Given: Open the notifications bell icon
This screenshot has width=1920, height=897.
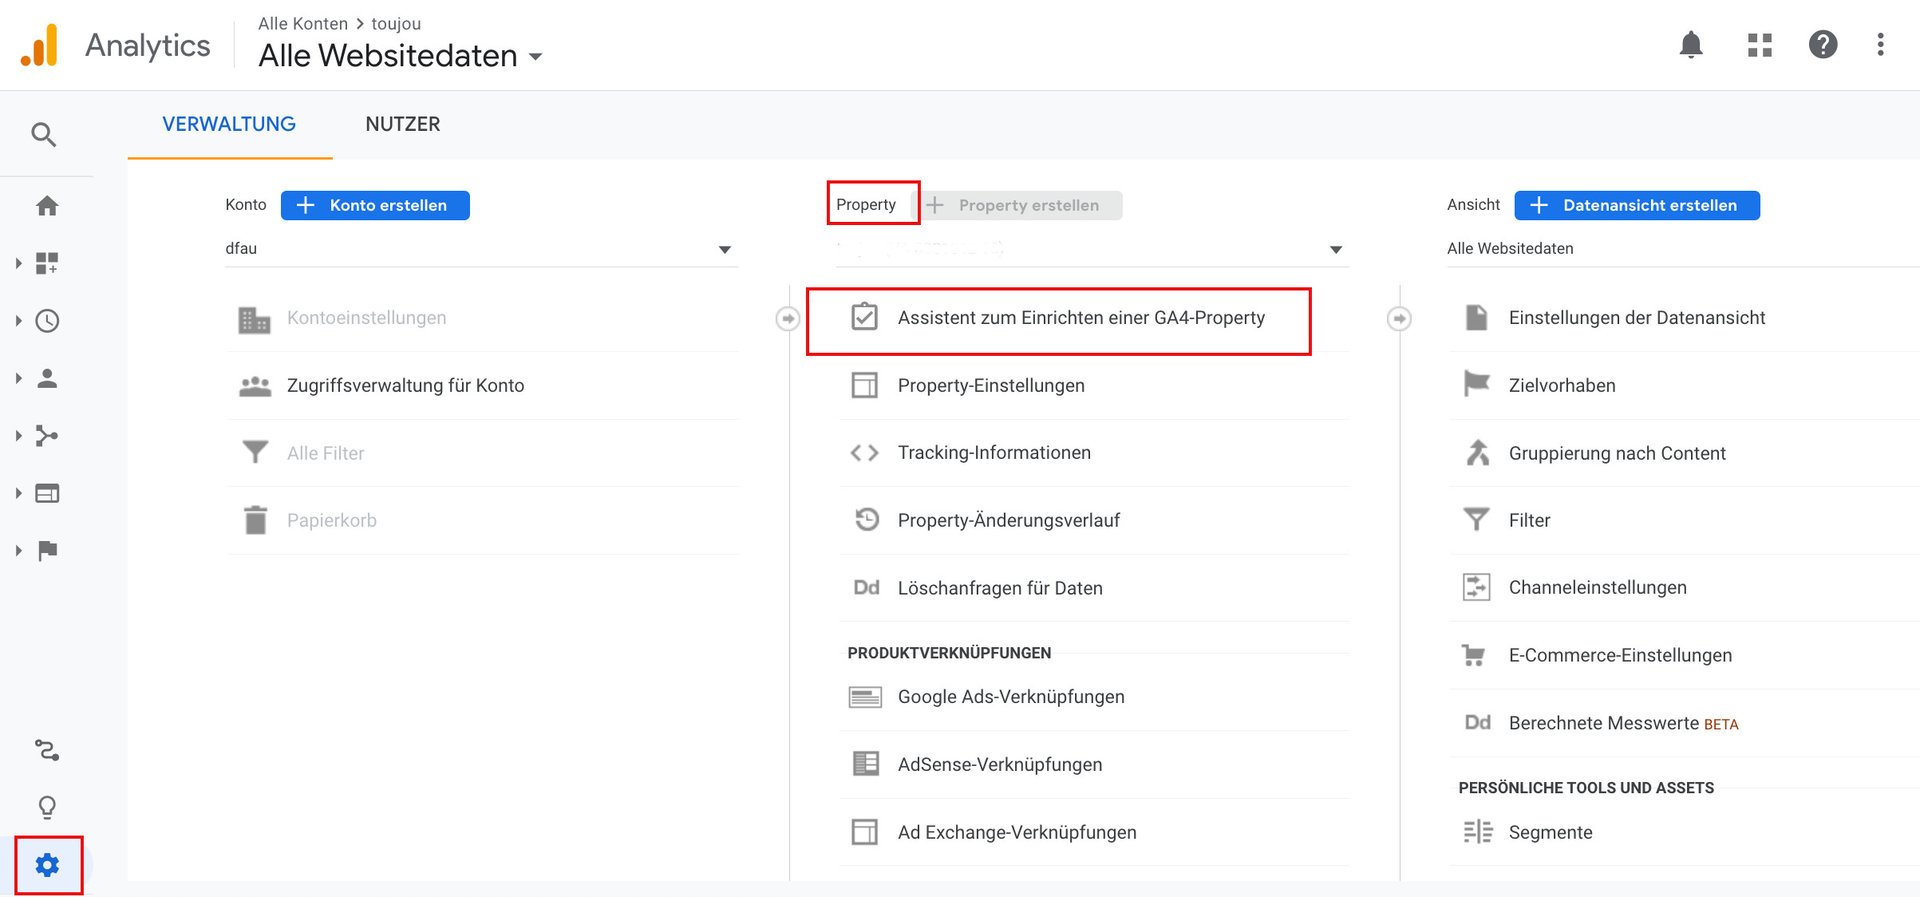Looking at the screenshot, I should [1691, 45].
